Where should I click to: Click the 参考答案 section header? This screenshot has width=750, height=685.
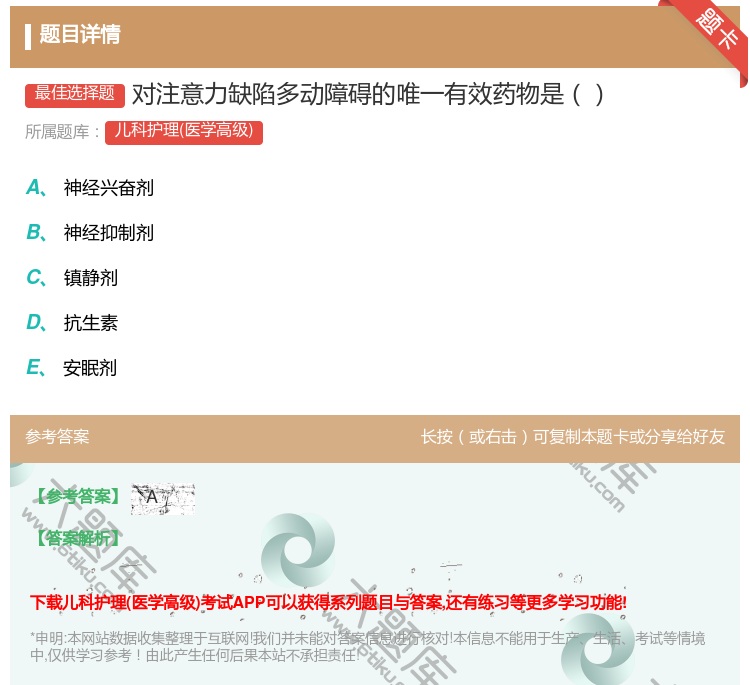click(x=57, y=437)
